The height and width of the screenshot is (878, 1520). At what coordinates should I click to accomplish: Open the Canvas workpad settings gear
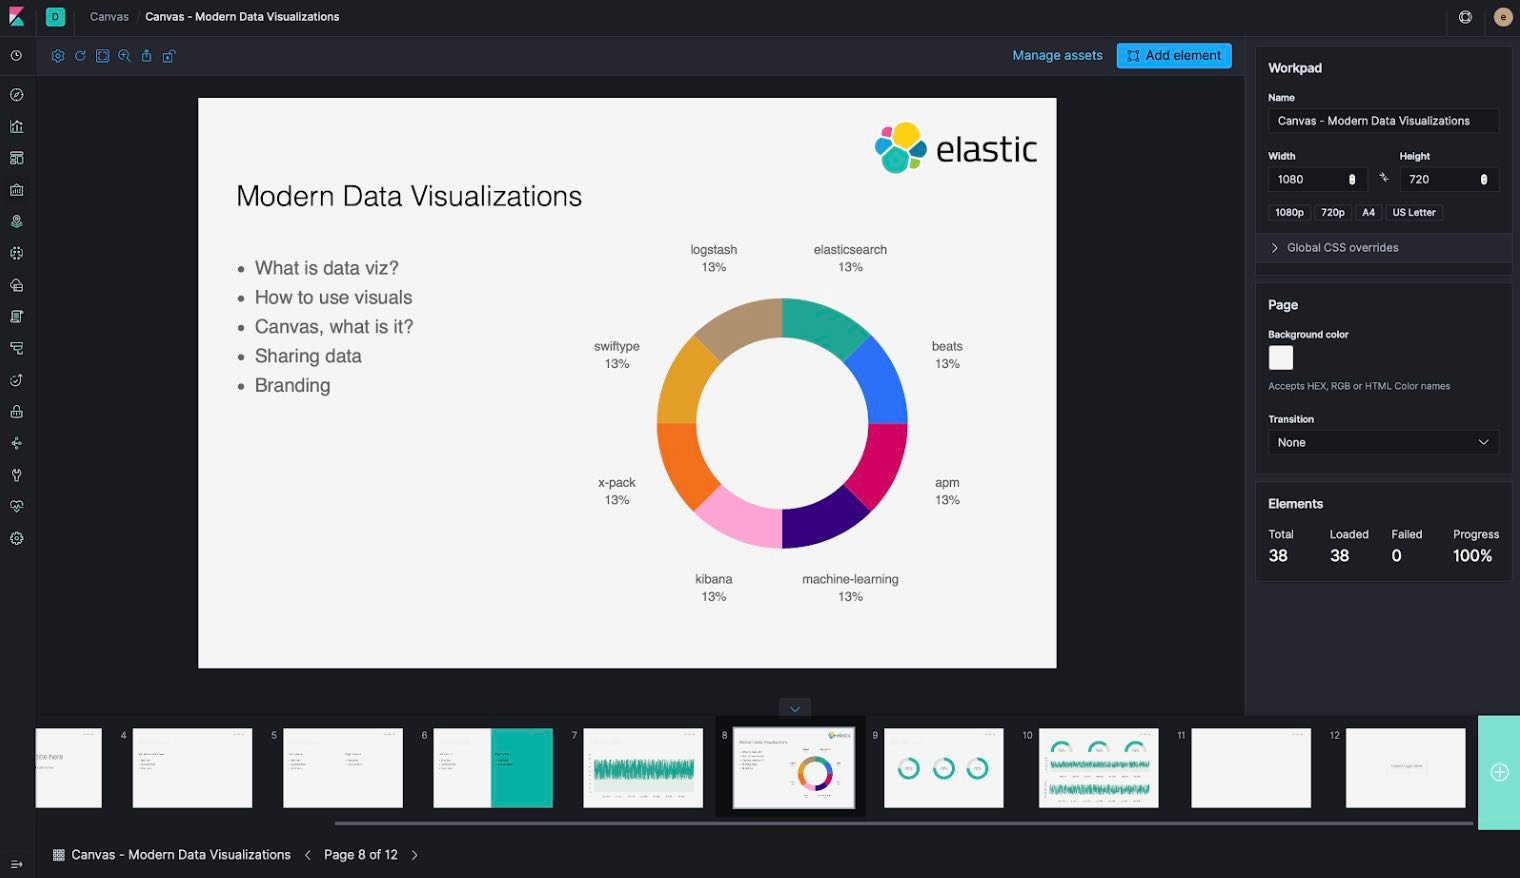click(x=57, y=56)
